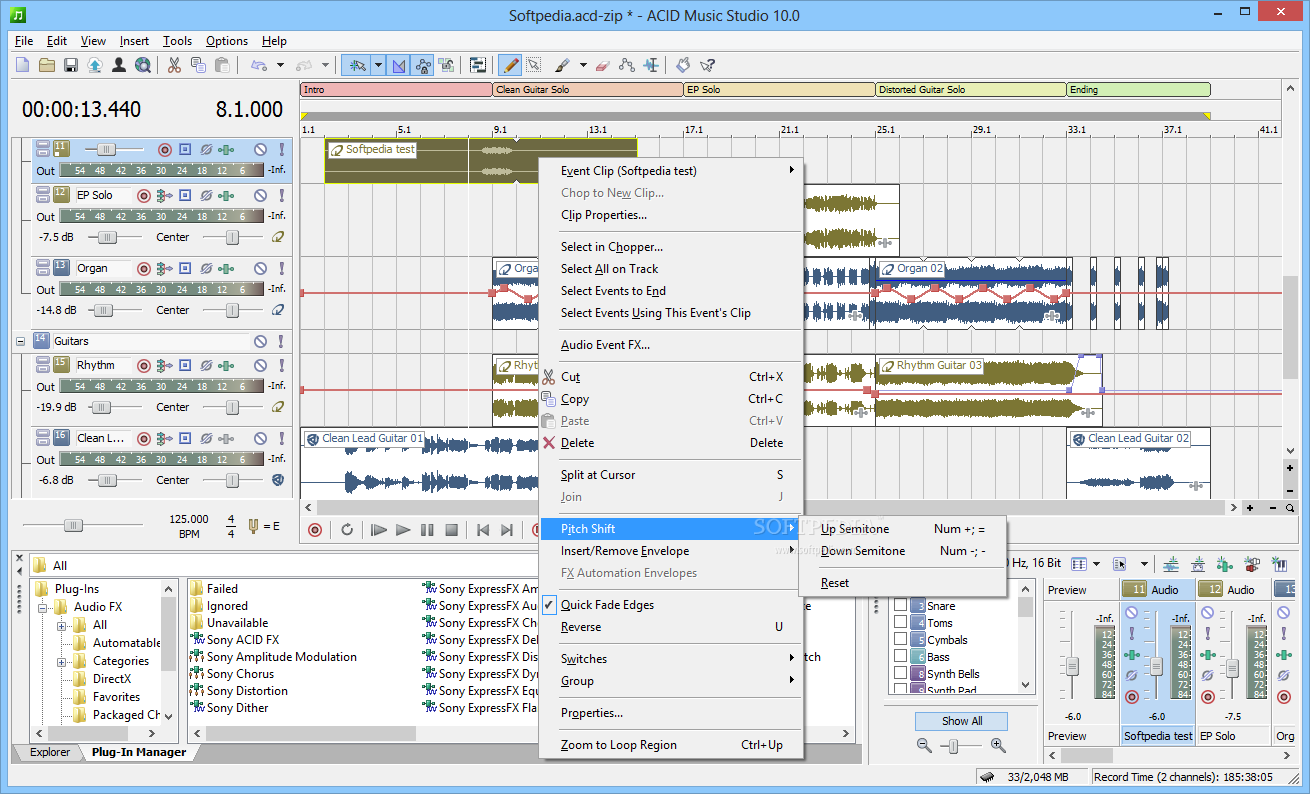Click the Undo arrow icon
The image size is (1310, 794).
click(x=259, y=65)
